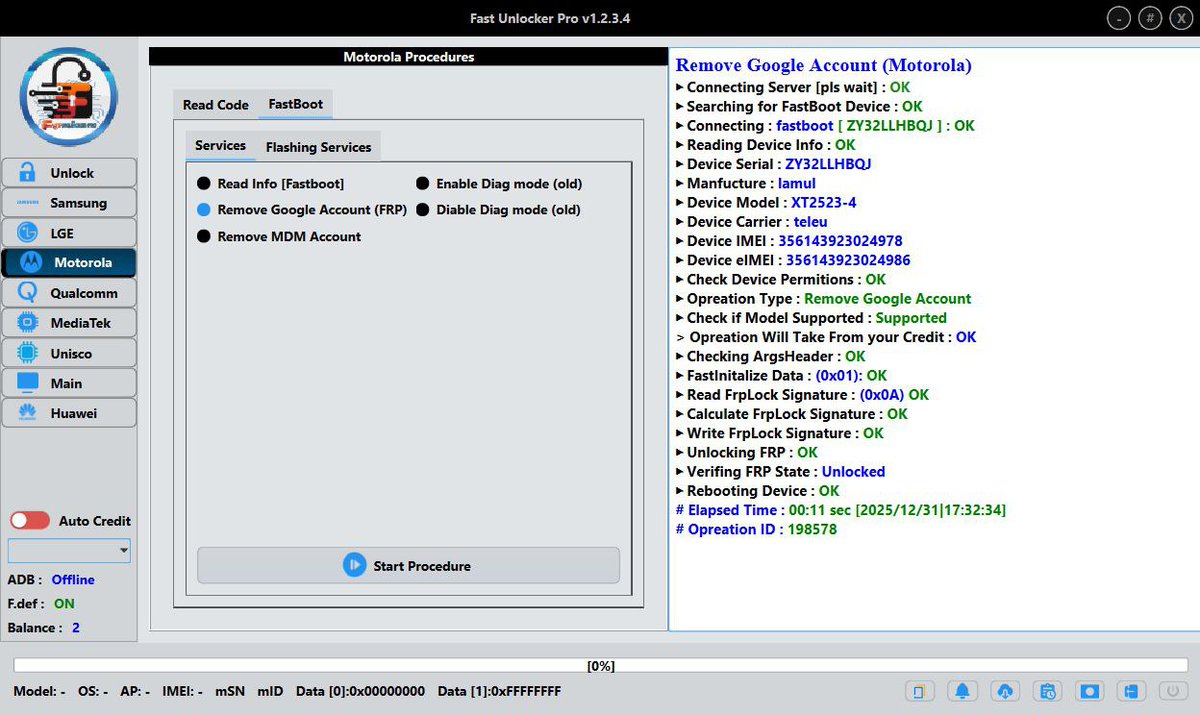Open the Flashing Services sub-tab
The width and height of the screenshot is (1200, 715).
point(318,147)
